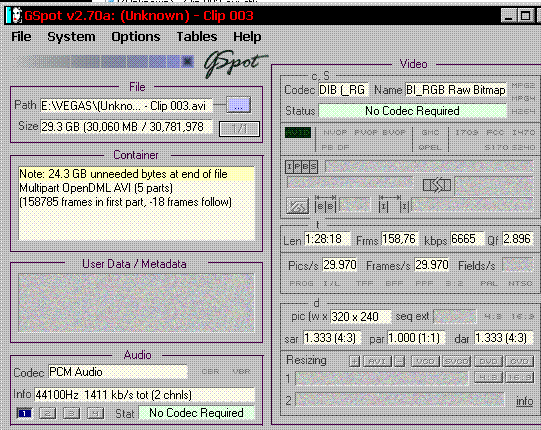Click the VBR audio indicator
This screenshot has height=430, width=541.
(x=241, y=372)
